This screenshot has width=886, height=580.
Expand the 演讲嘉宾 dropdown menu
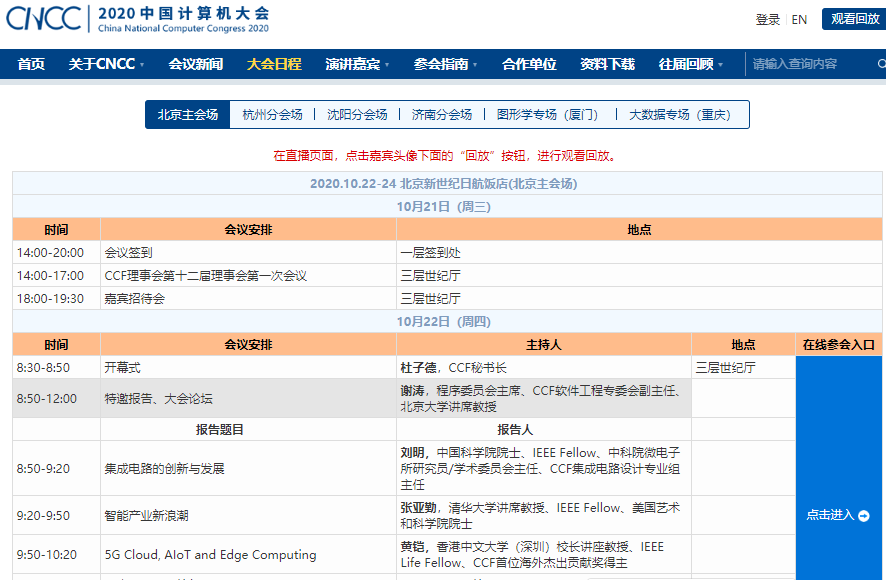[357, 64]
